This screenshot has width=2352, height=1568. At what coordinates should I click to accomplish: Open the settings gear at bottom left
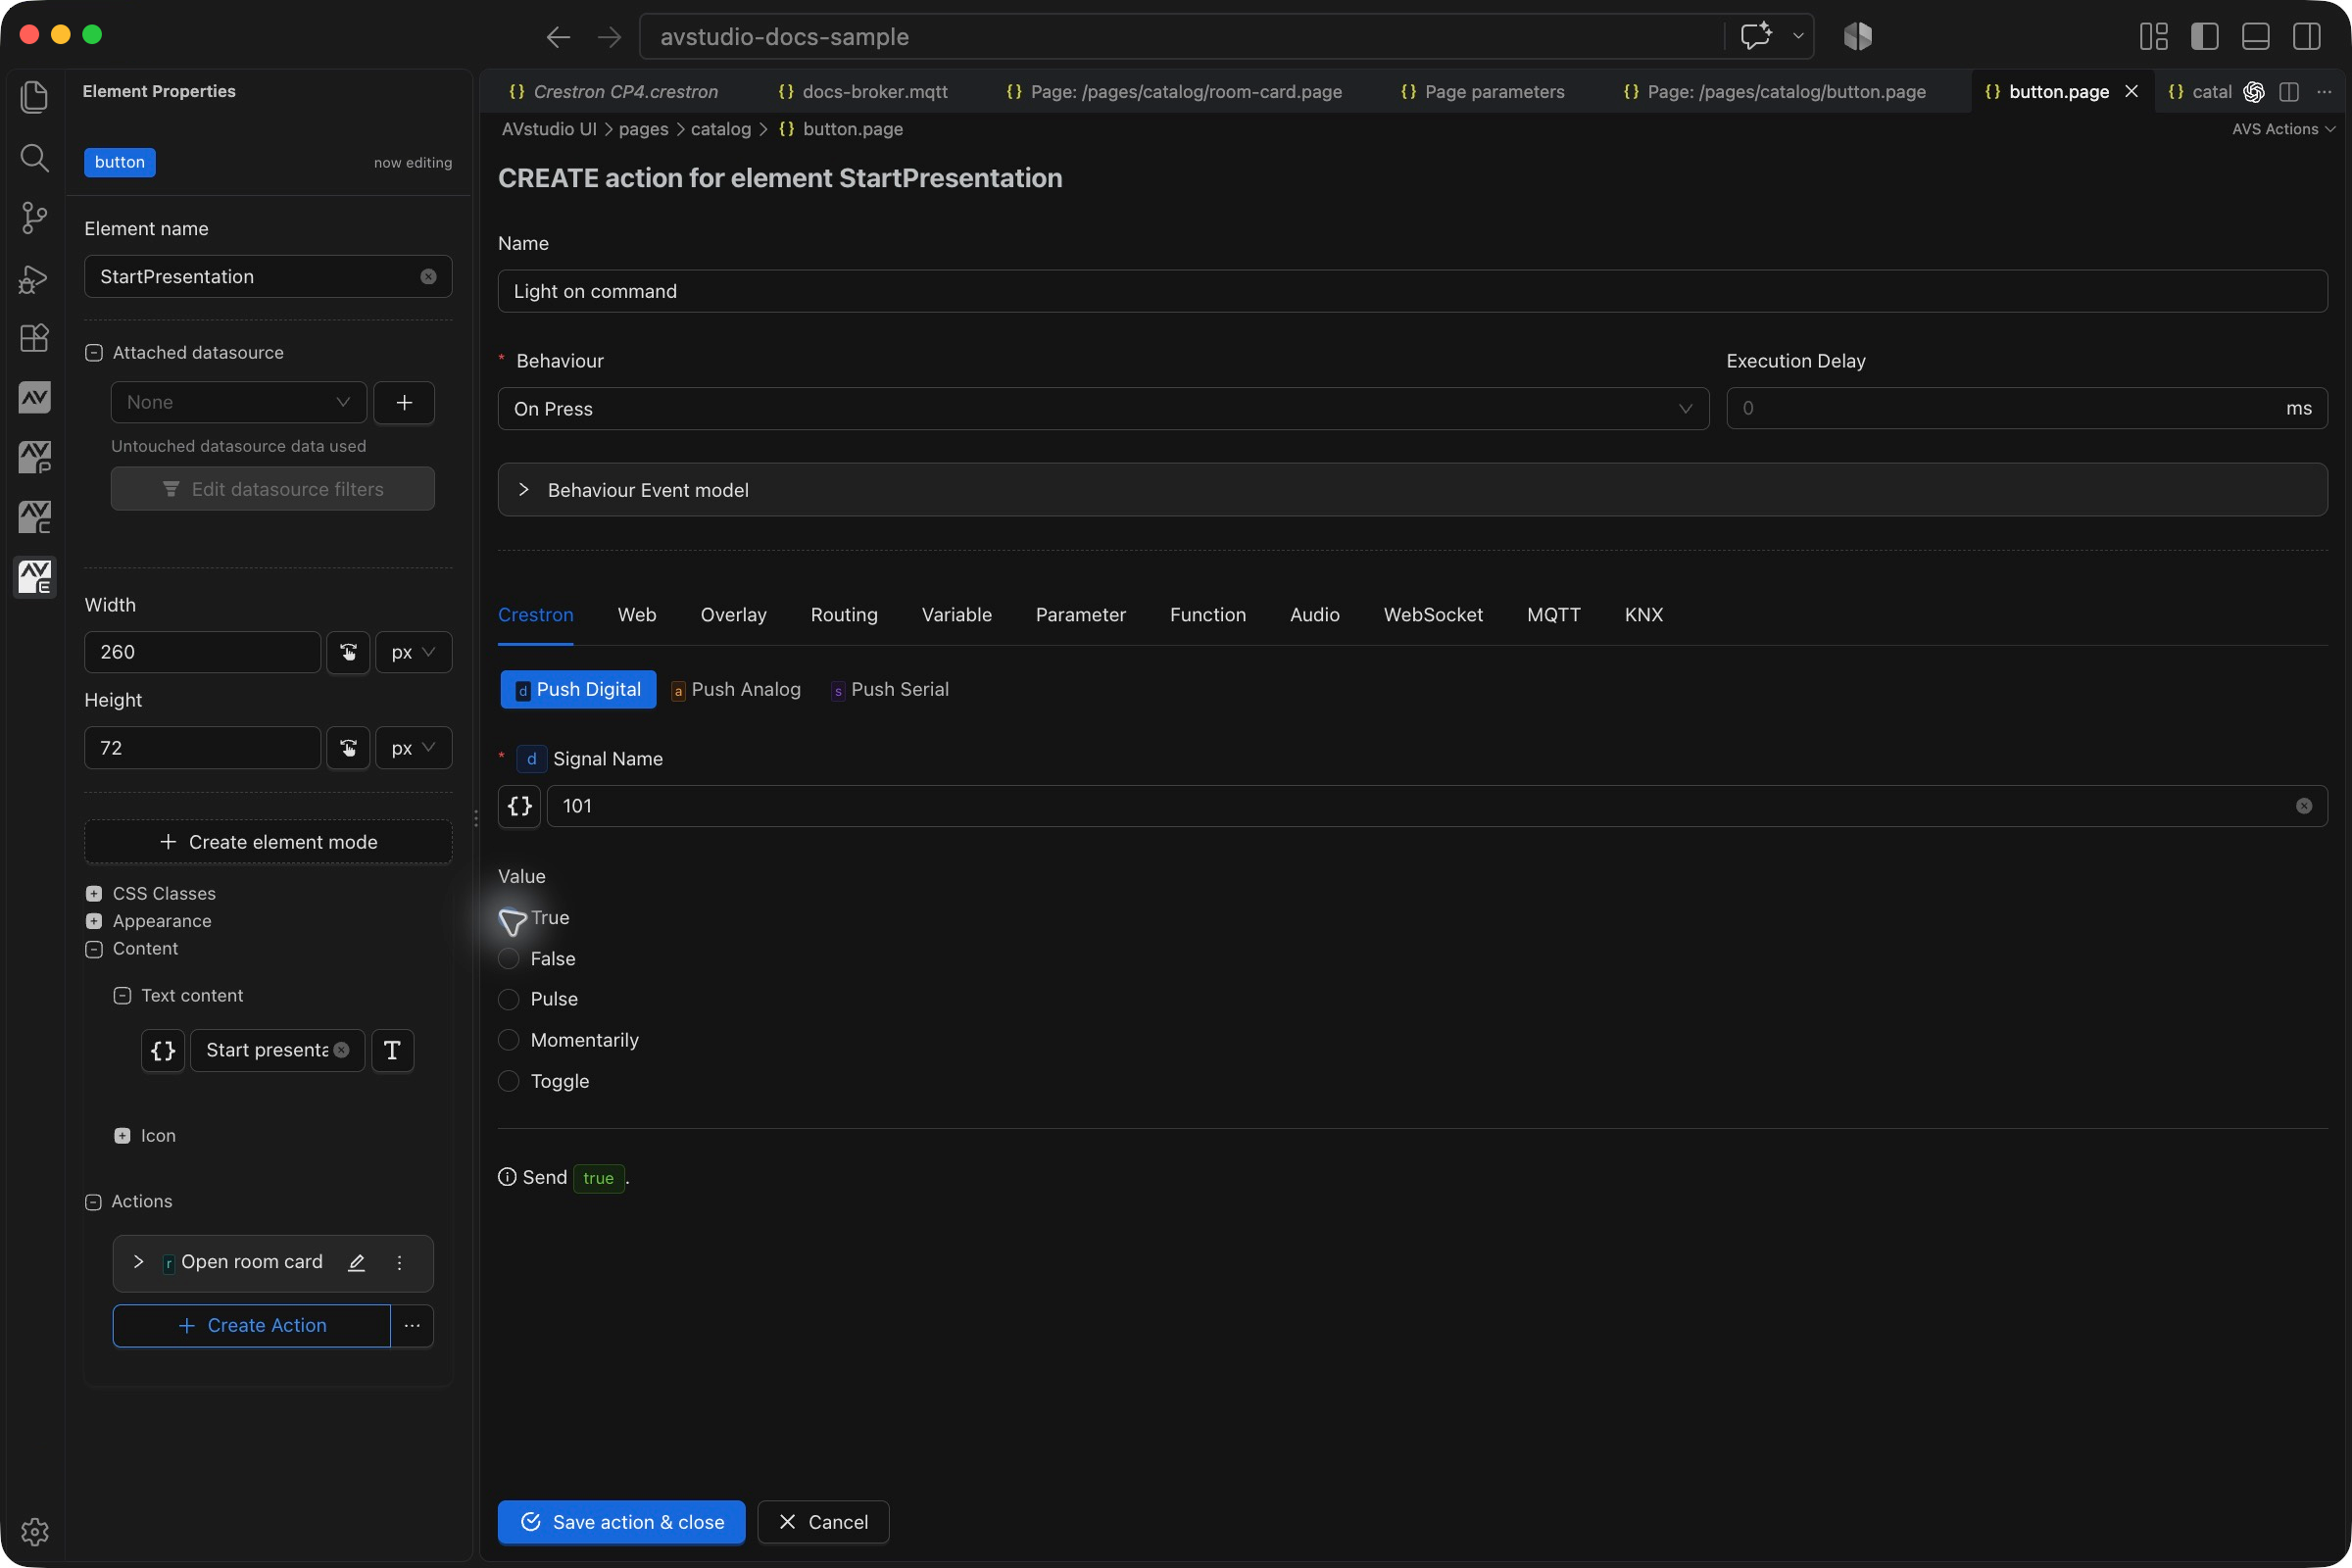[34, 1531]
